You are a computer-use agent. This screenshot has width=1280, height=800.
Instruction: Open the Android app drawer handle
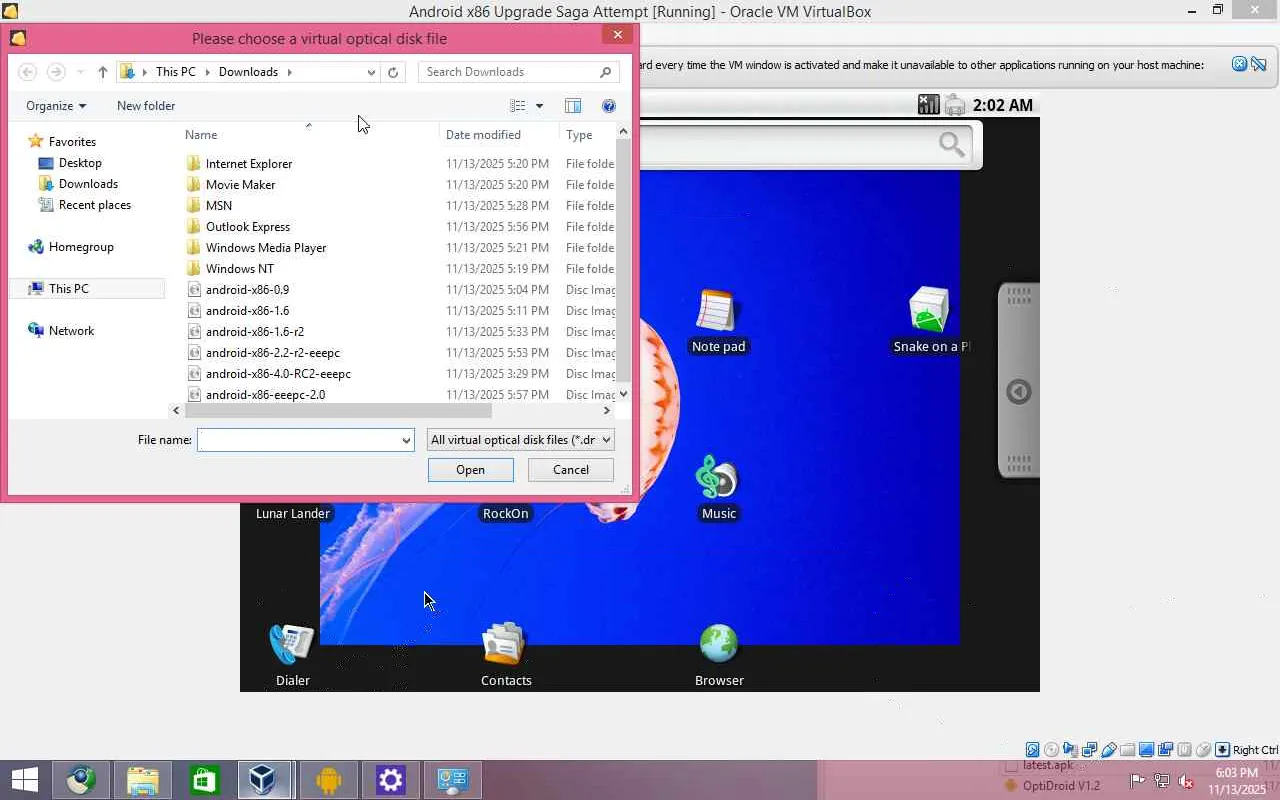pos(1019,380)
